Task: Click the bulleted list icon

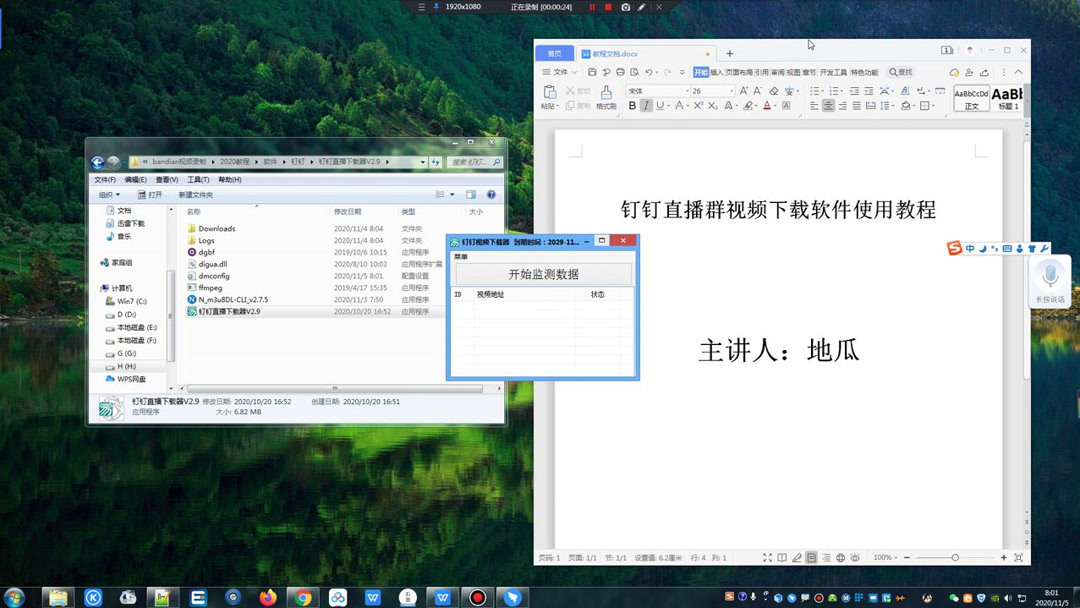Action: point(816,91)
